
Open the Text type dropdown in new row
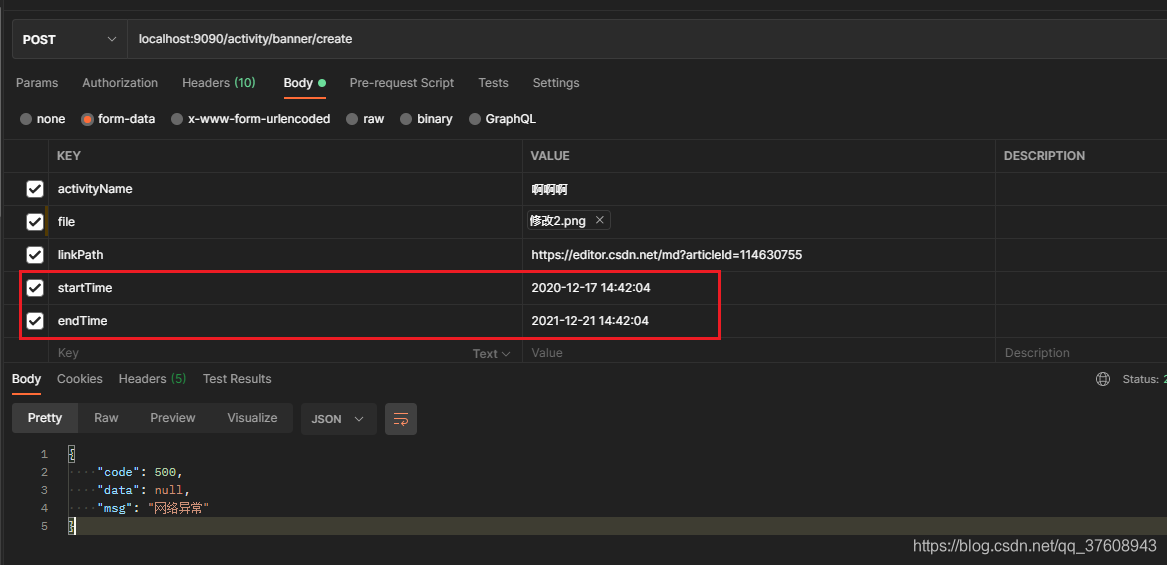(492, 354)
